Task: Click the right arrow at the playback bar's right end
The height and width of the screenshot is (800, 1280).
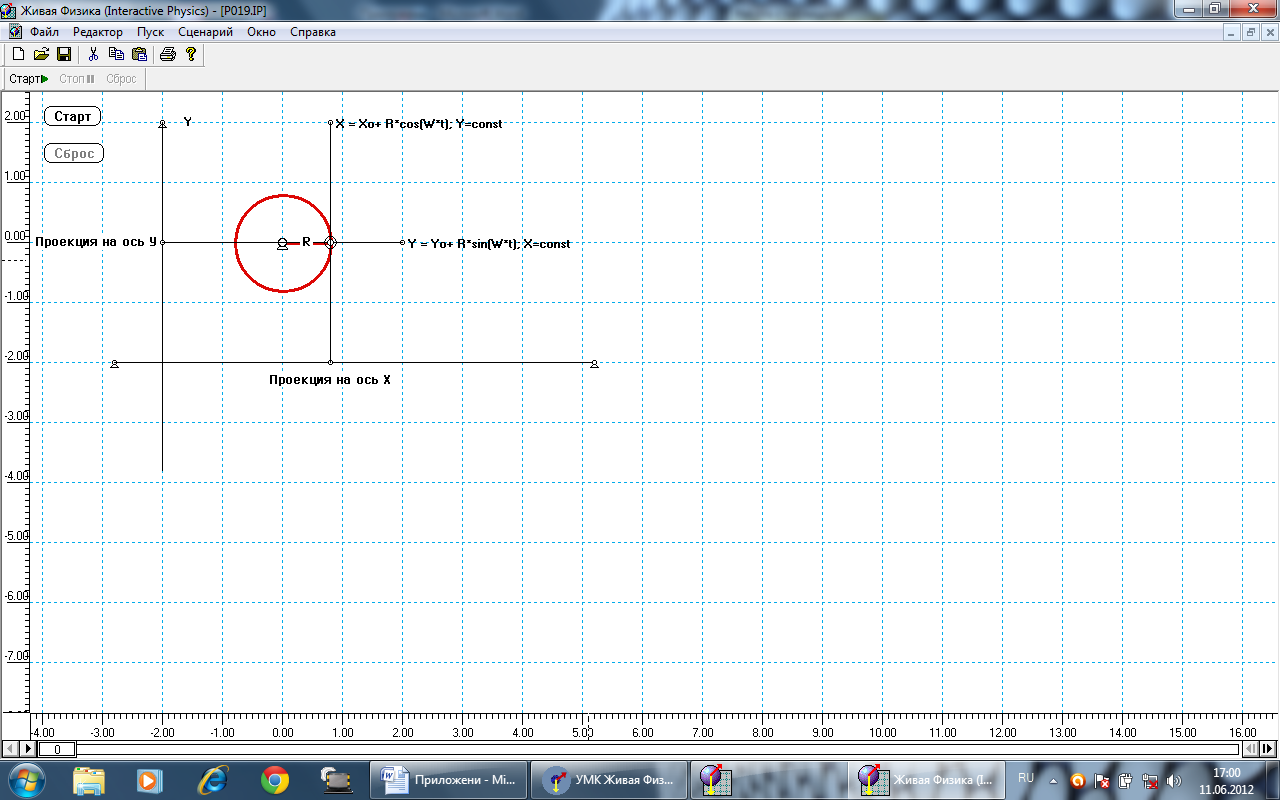Action: point(1268,748)
